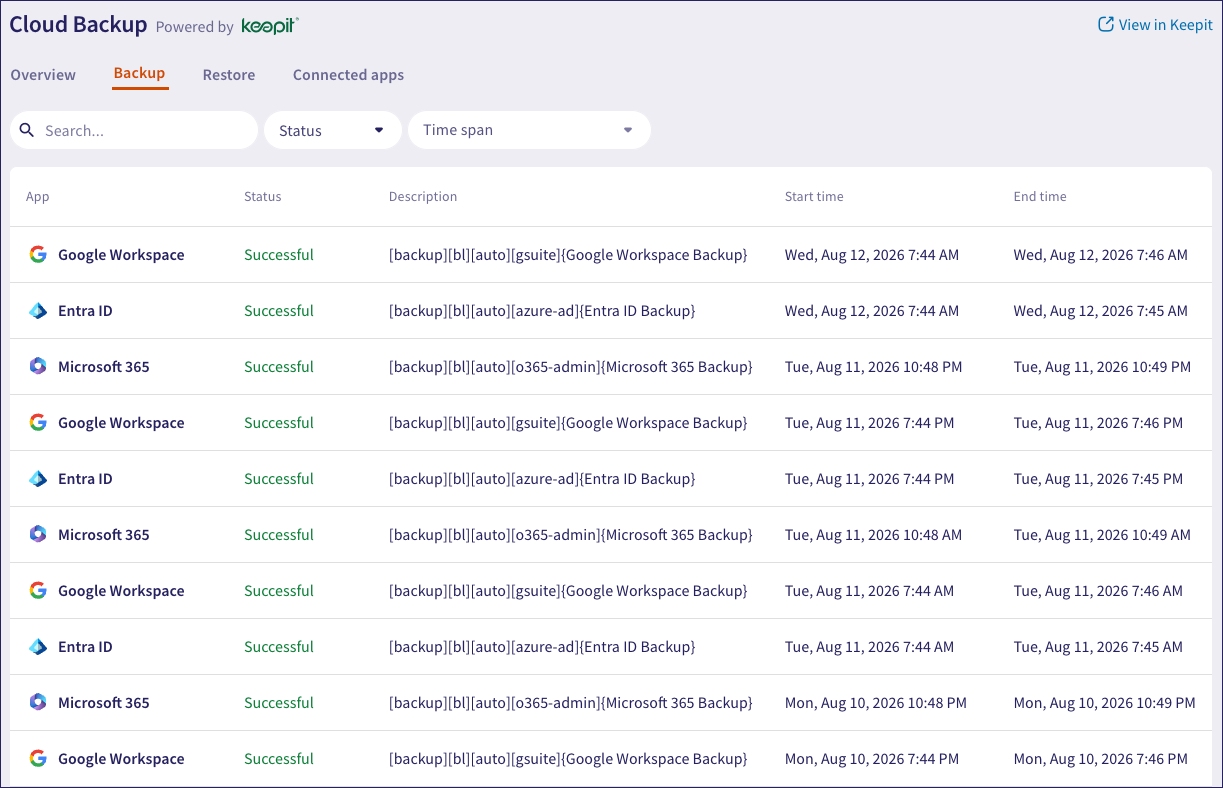Open the Status filter dropdown
Viewport: 1223px width, 788px height.
coord(333,130)
